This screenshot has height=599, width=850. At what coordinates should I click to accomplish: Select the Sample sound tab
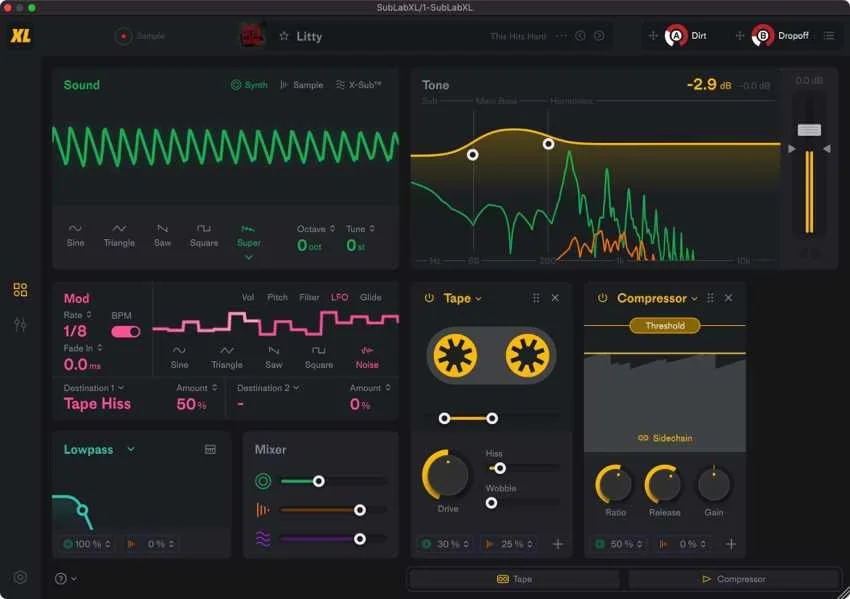tap(301, 85)
